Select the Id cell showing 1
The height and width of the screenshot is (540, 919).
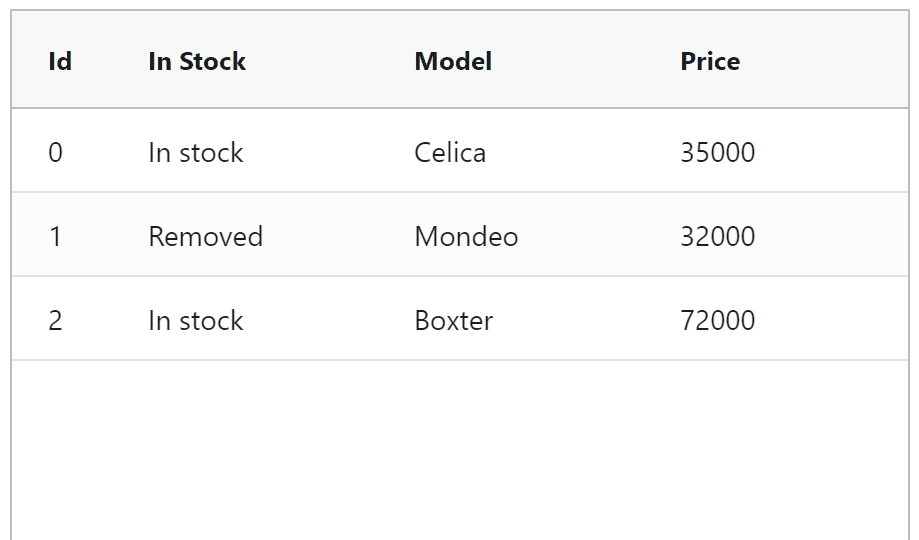55,236
